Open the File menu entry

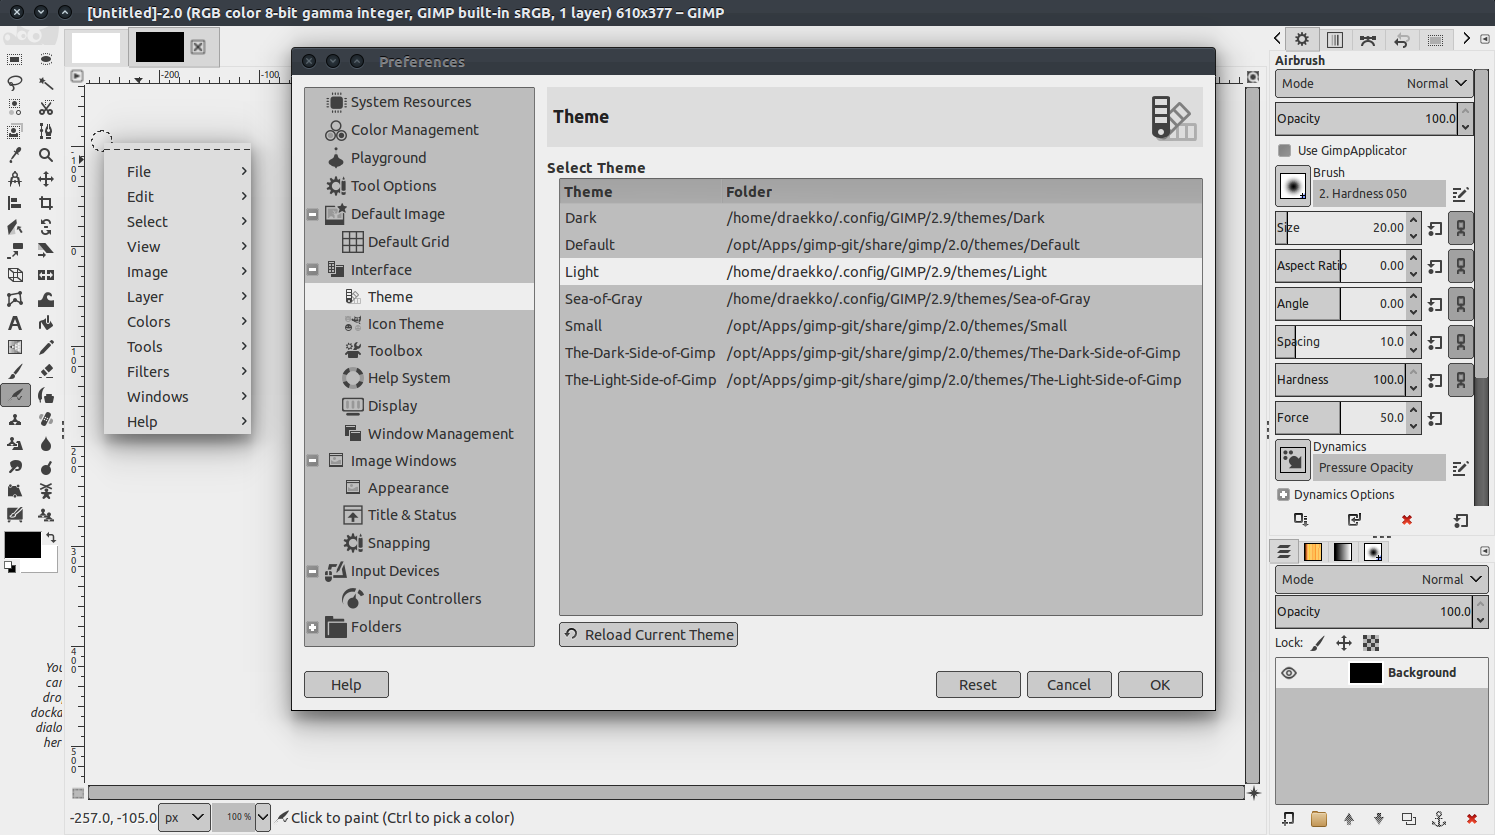(x=177, y=172)
